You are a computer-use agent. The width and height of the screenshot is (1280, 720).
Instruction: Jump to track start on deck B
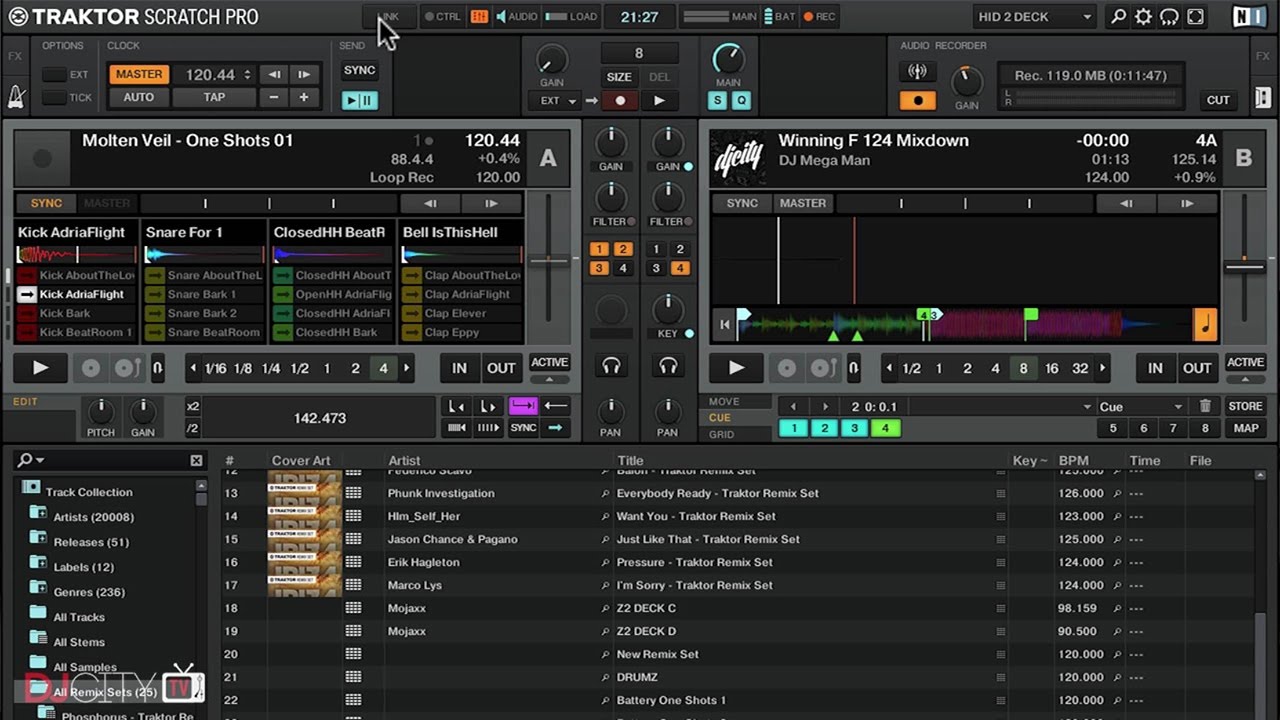[x=725, y=324]
